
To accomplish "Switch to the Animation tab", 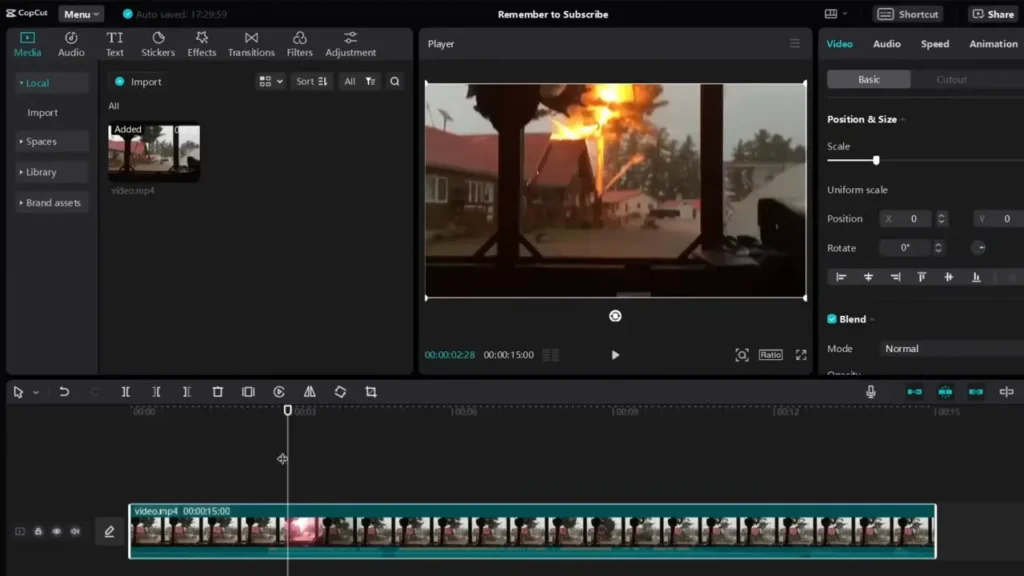I will 992,44.
